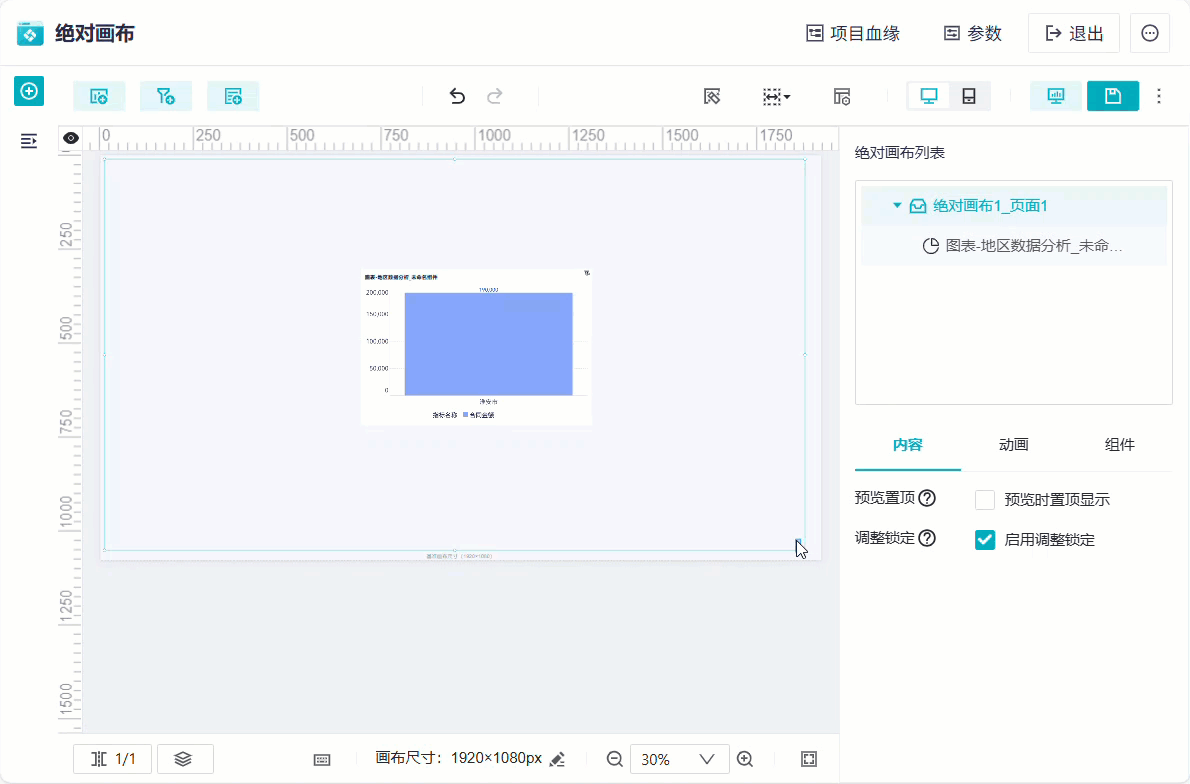This screenshot has width=1190, height=784.
Task: Click the 退出 button
Action: [x=1073, y=33]
